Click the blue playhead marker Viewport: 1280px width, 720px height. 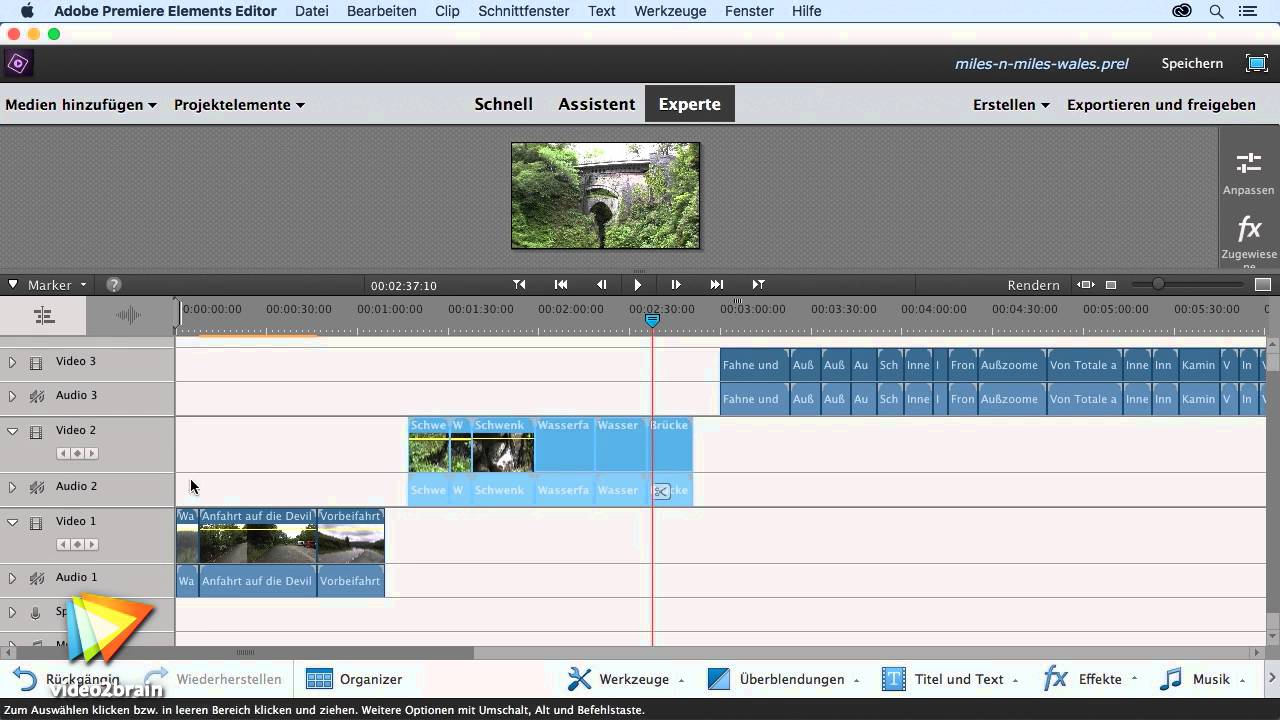pos(652,320)
